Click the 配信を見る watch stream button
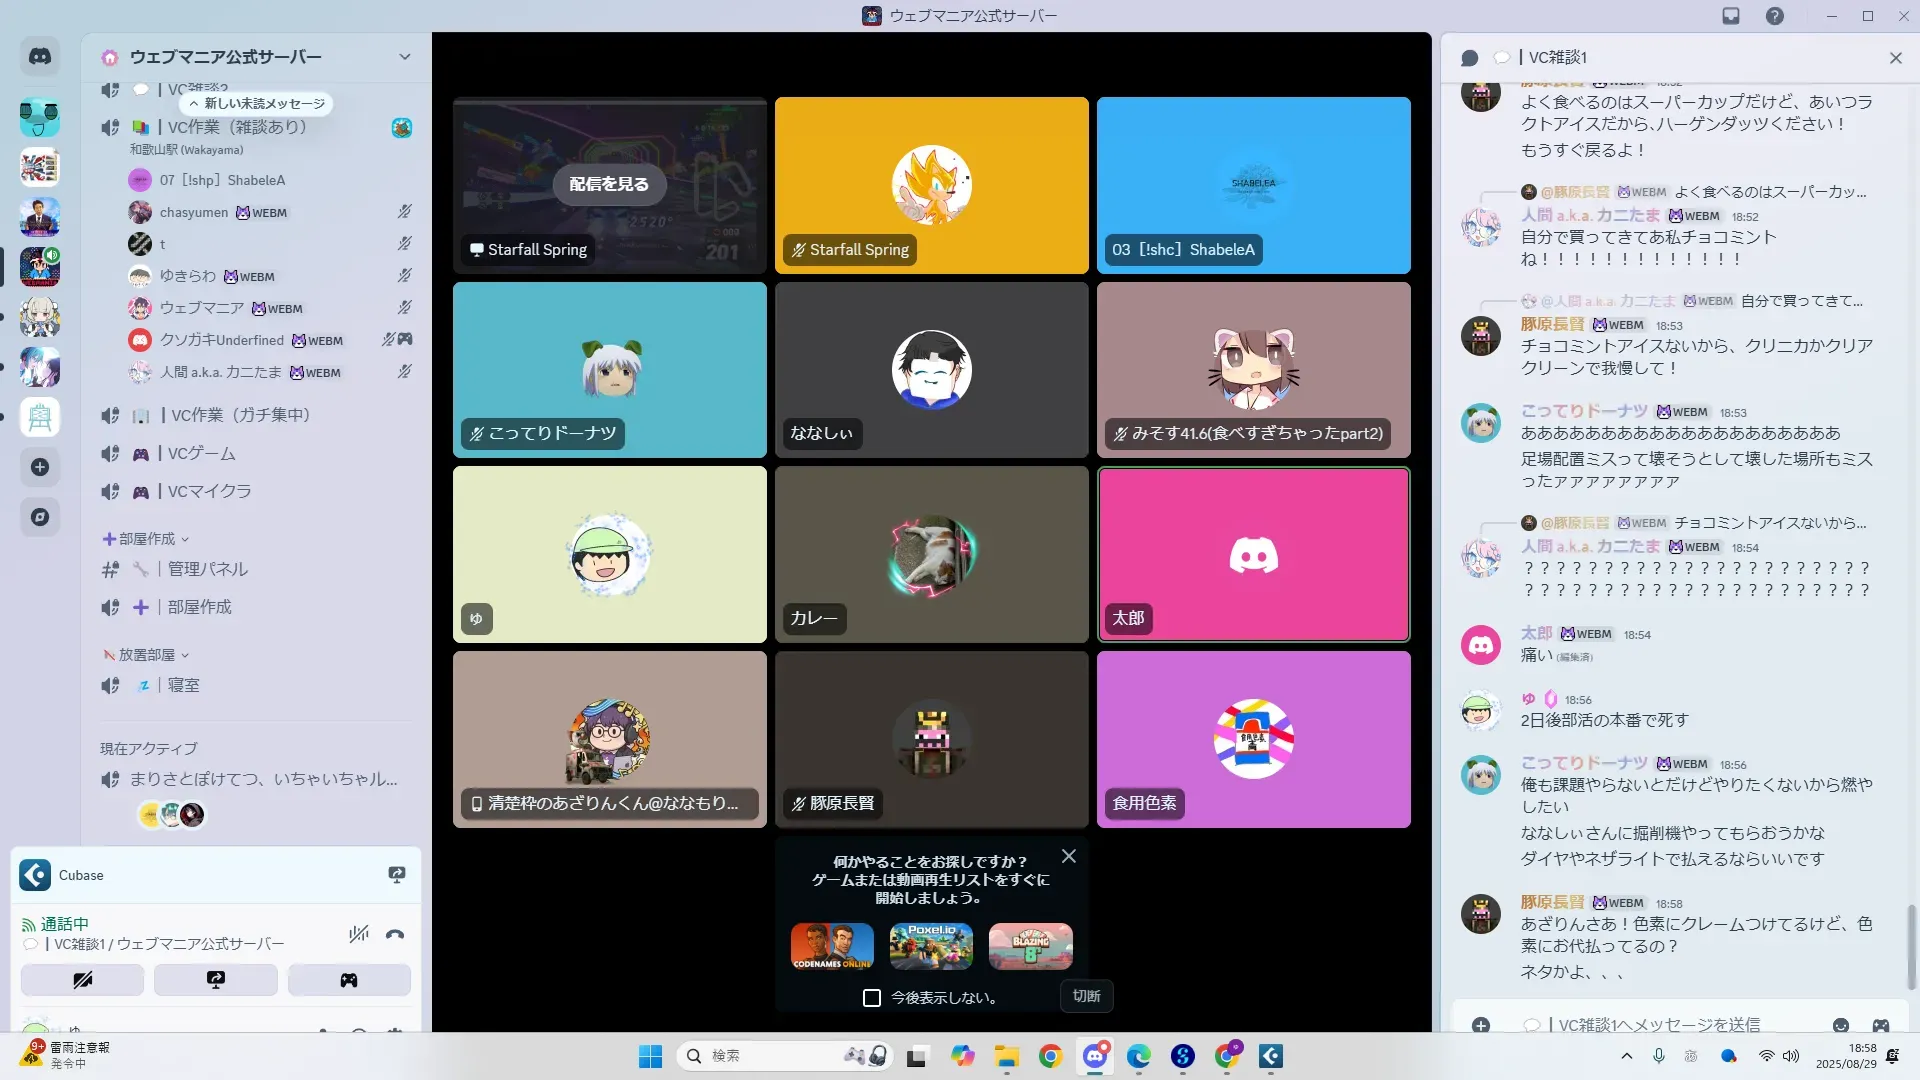This screenshot has height=1080, width=1920. coord(609,184)
